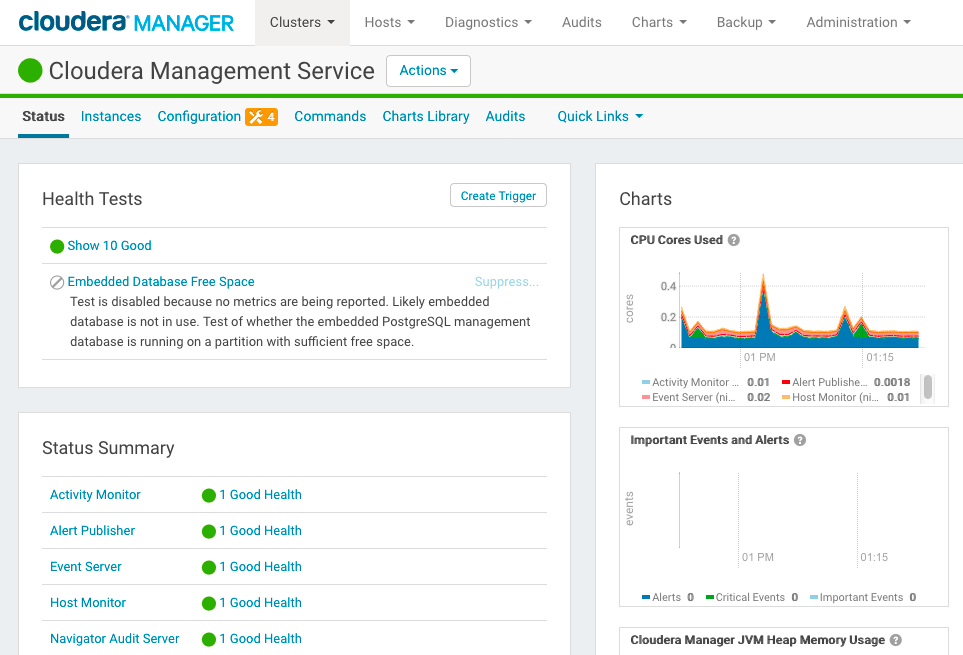963x655 pixels.
Task: Click Host Monitor legend orange swatch
Action: click(786, 398)
